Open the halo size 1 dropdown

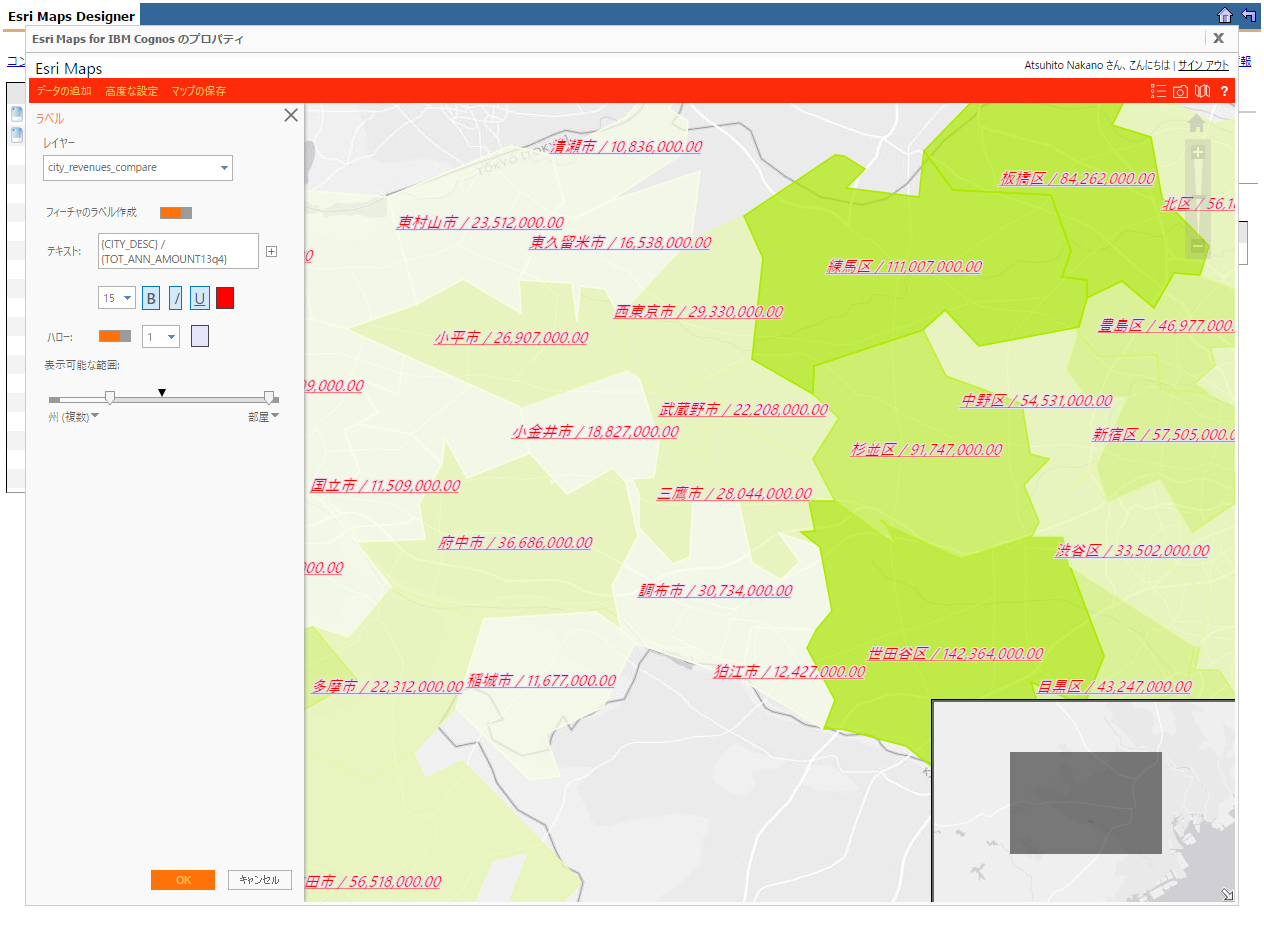160,337
